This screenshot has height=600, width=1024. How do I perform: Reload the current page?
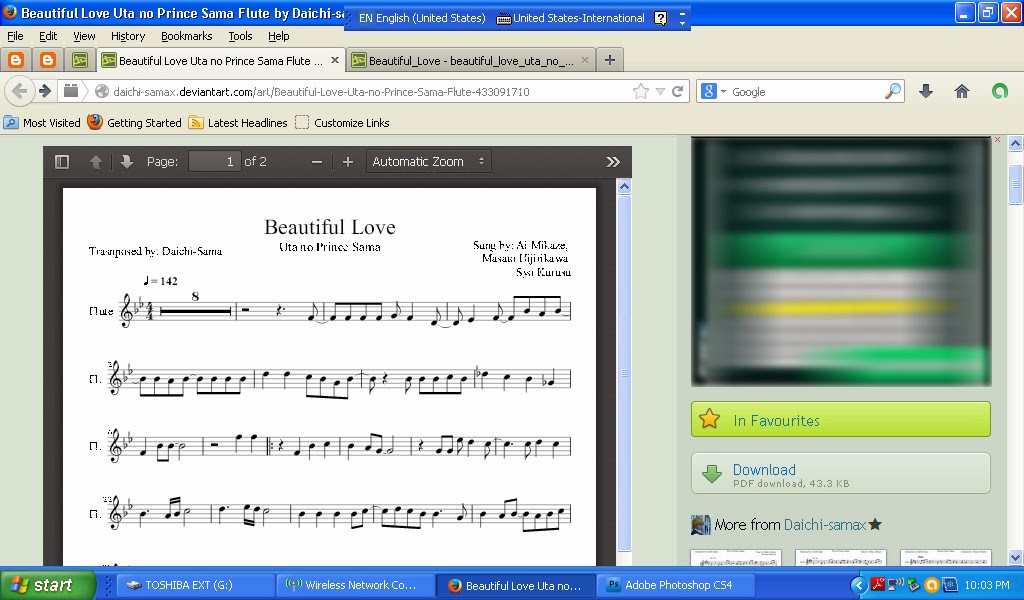[678, 91]
